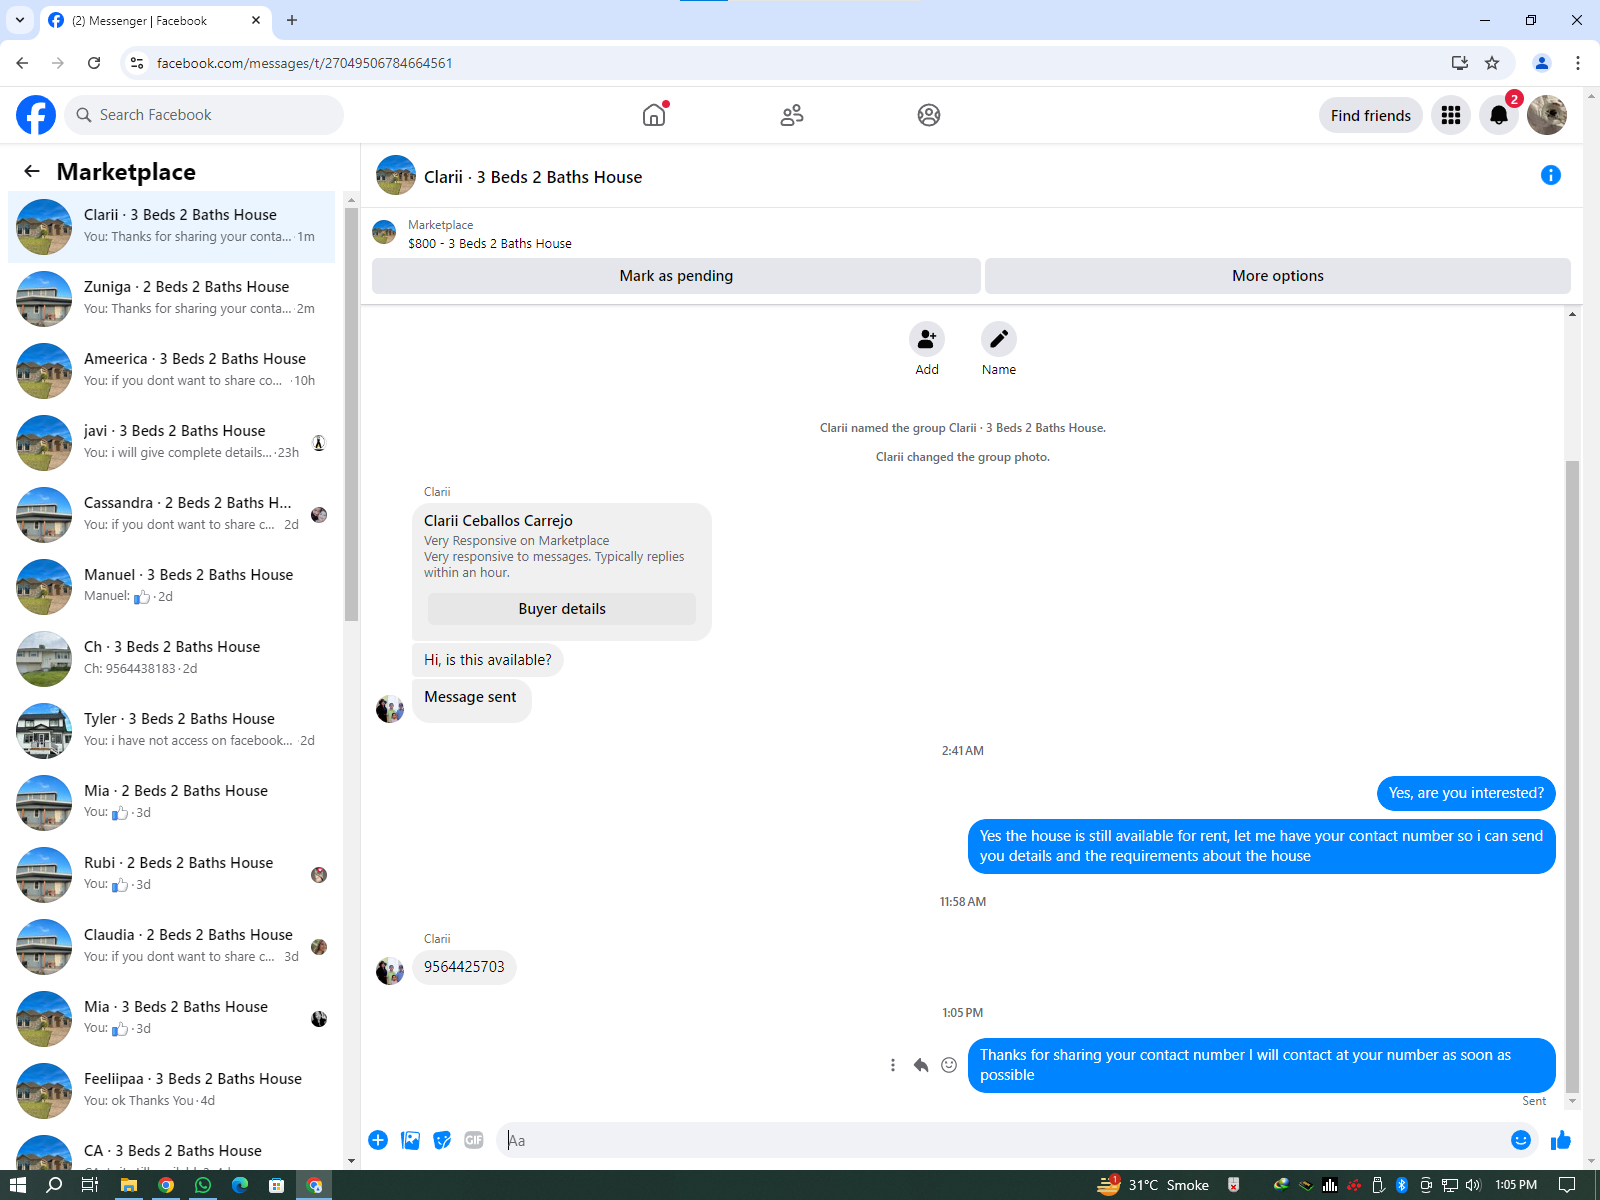Open the account profile picture menu
The height and width of the screenshot is (1200, 1600).
coord(1547,115)
